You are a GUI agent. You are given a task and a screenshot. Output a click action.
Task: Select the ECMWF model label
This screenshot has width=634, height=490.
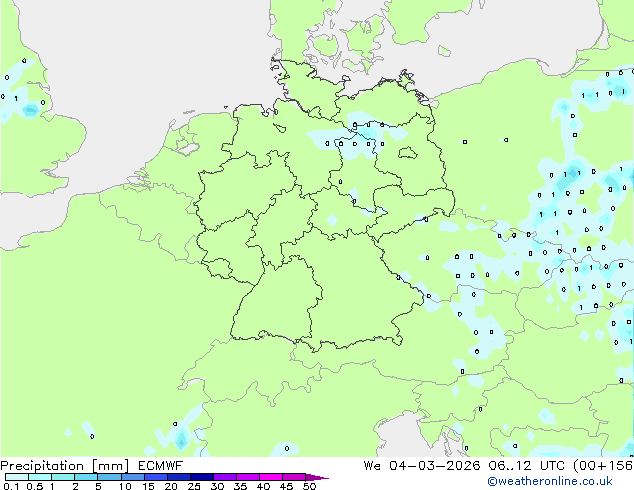tap(161, 466)
